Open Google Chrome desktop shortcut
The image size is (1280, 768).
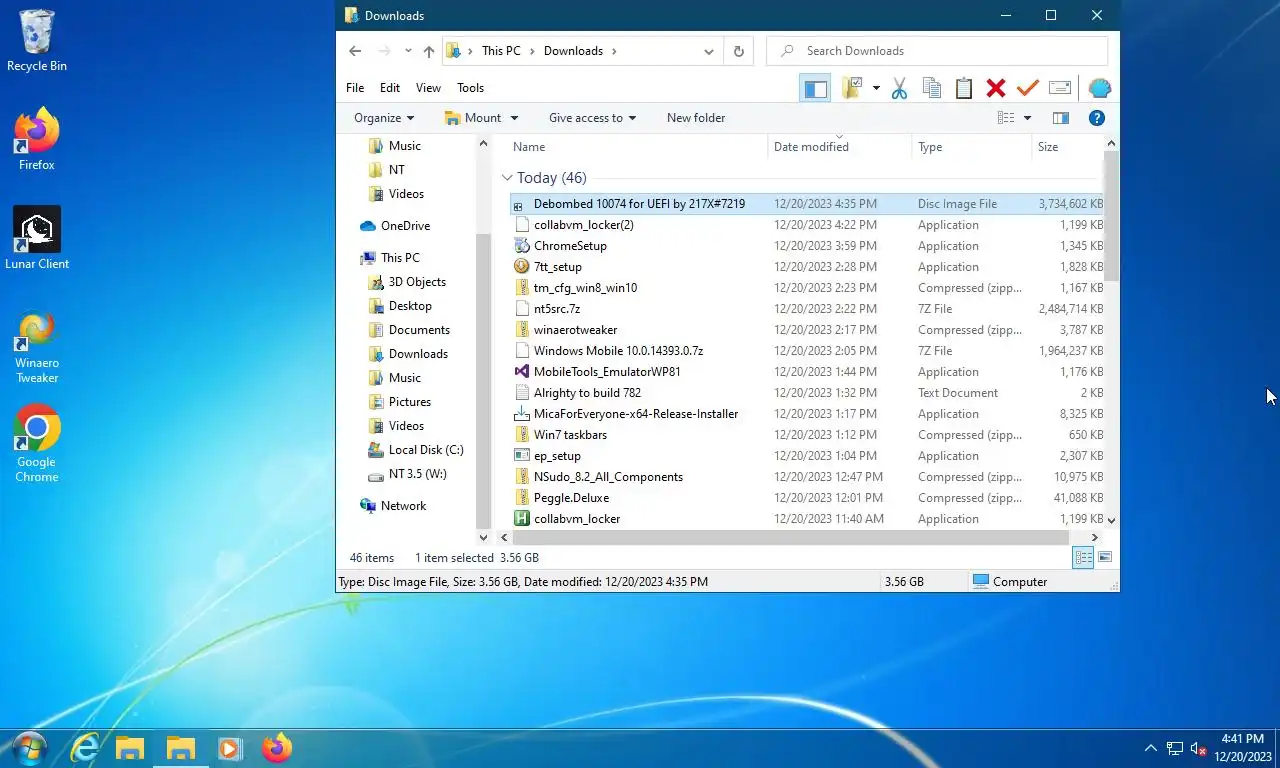click(37, 444)
